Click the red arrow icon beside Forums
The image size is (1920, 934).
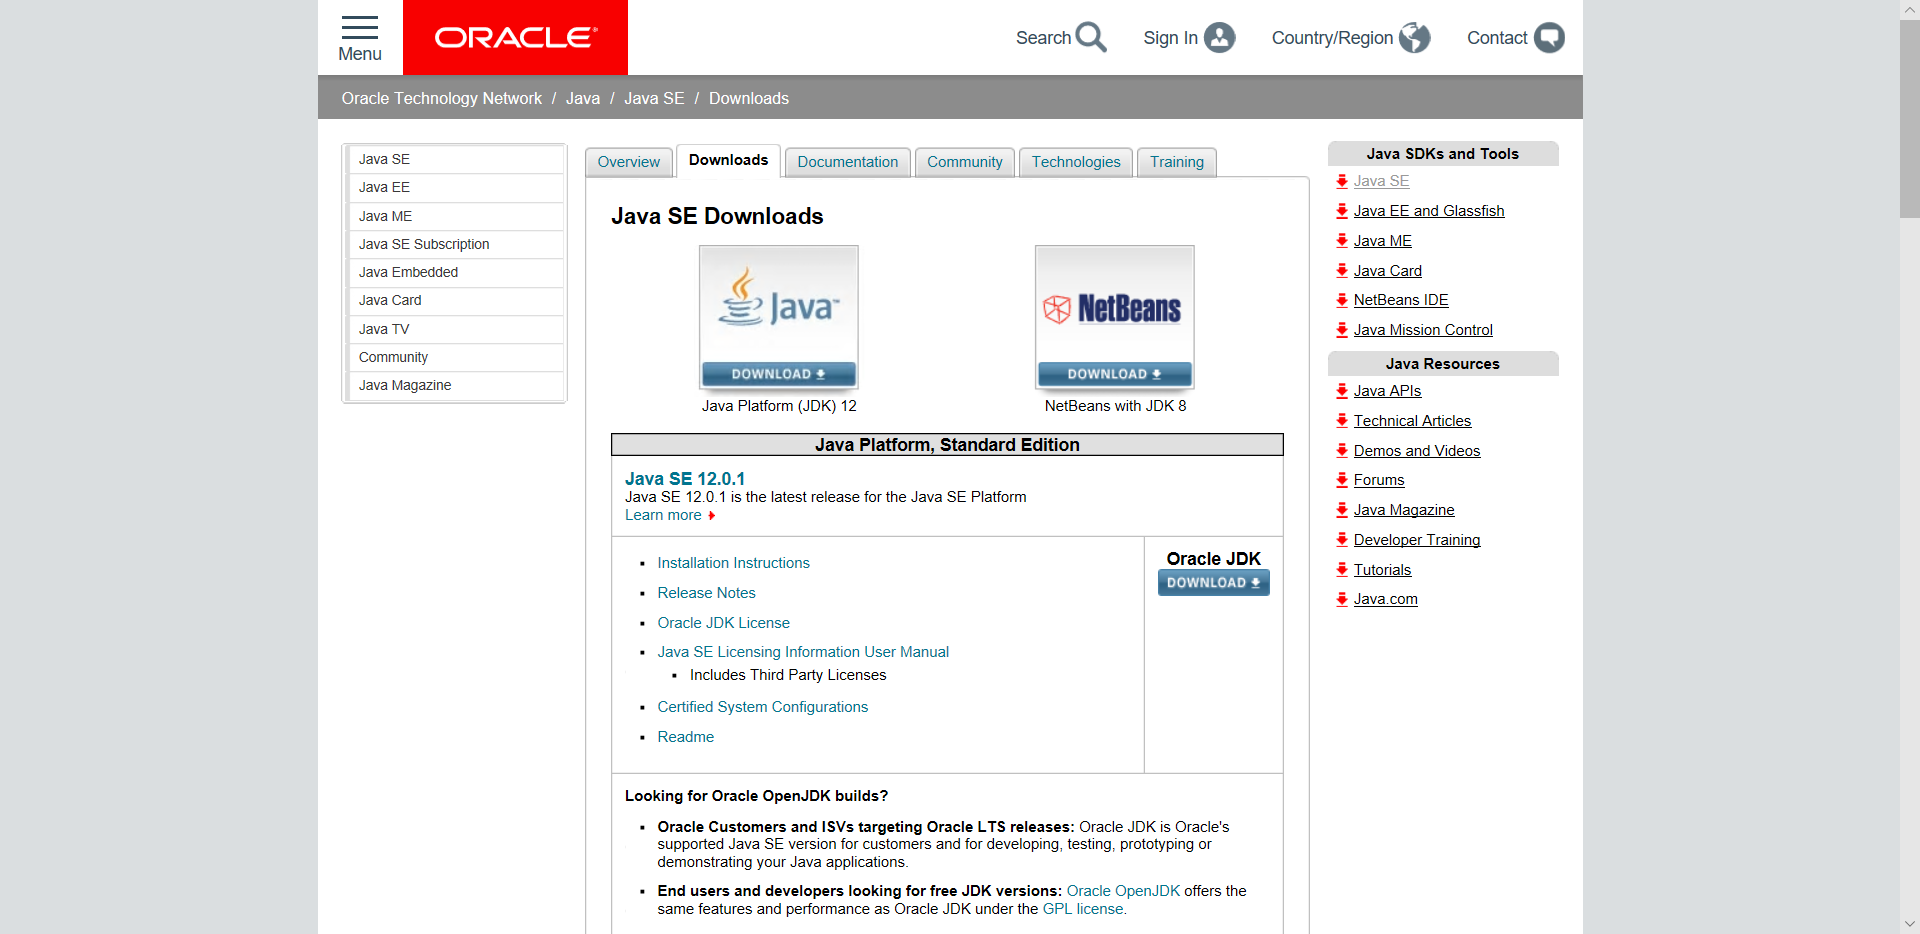coord(1342,480)
